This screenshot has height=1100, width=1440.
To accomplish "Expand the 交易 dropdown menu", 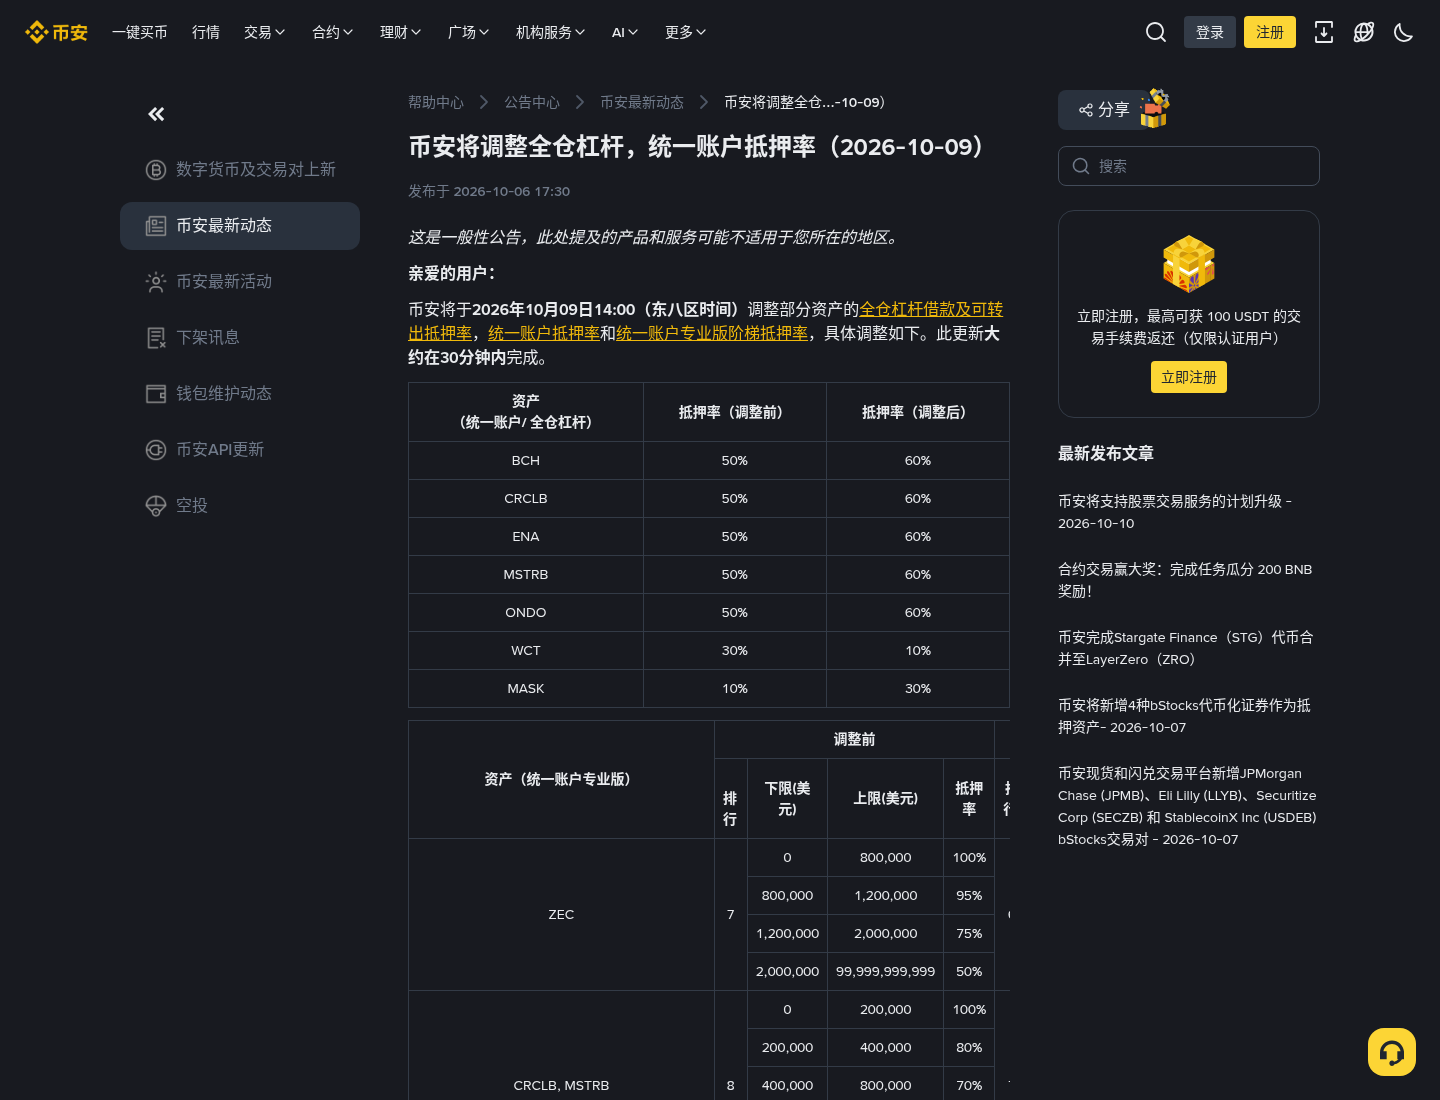I will click(x=265, y=32).
